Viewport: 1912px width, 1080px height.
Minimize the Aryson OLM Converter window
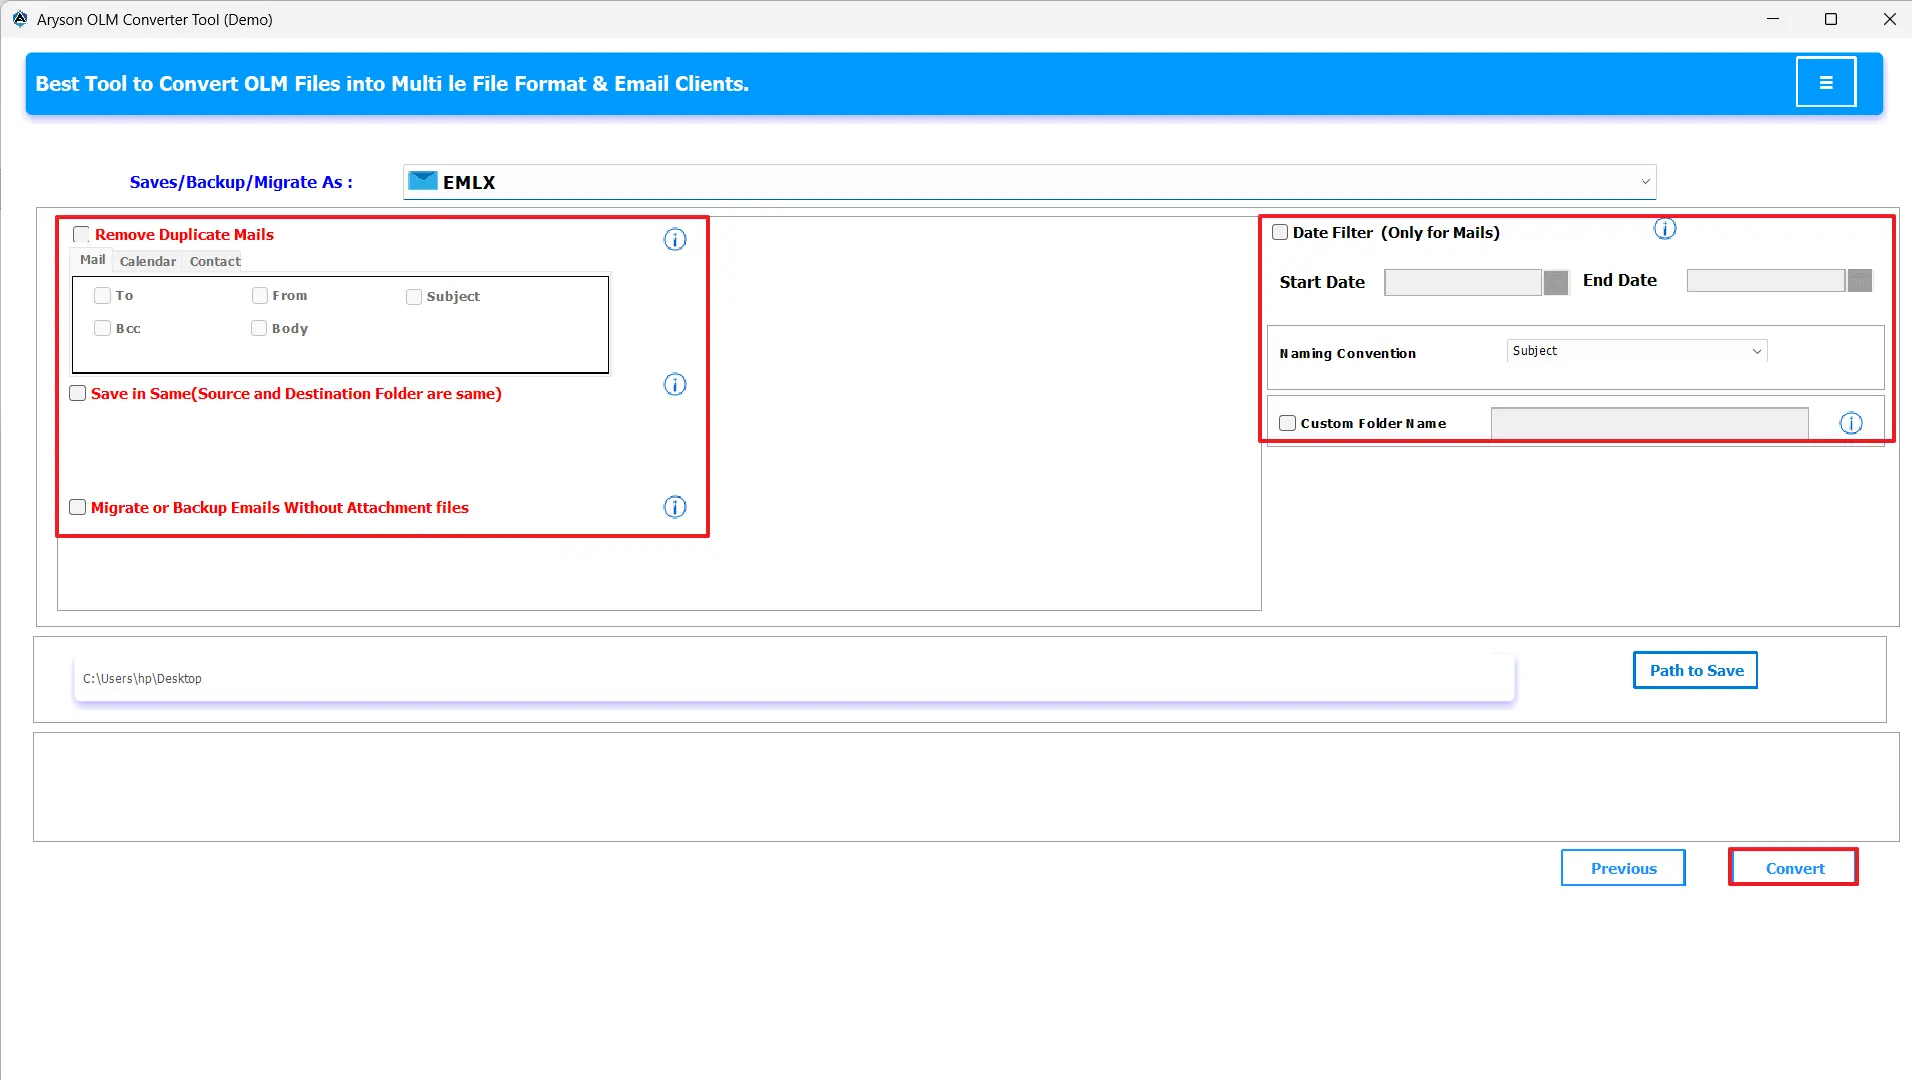pos(1773,19)
